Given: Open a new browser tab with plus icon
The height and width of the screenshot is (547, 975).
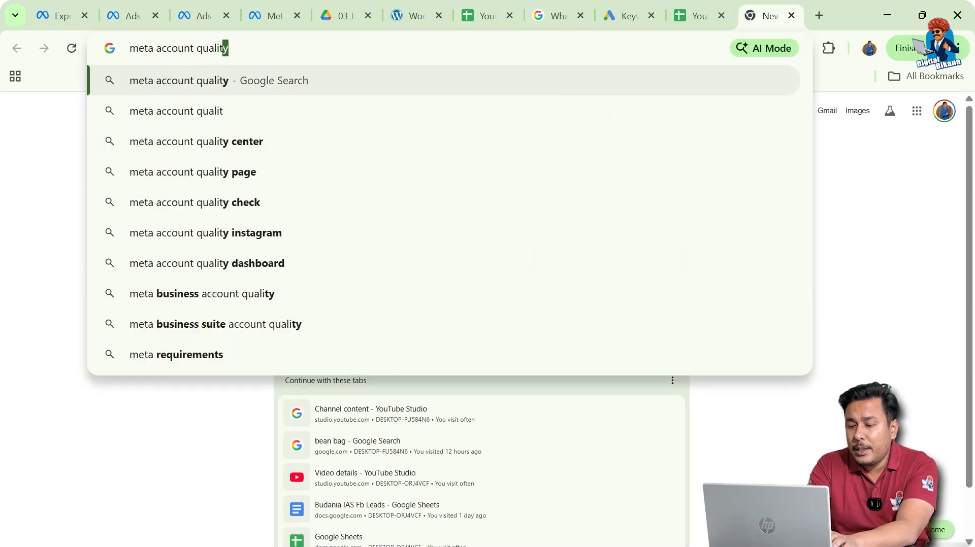Looking at the screenshot, I should tap(819, 16).
